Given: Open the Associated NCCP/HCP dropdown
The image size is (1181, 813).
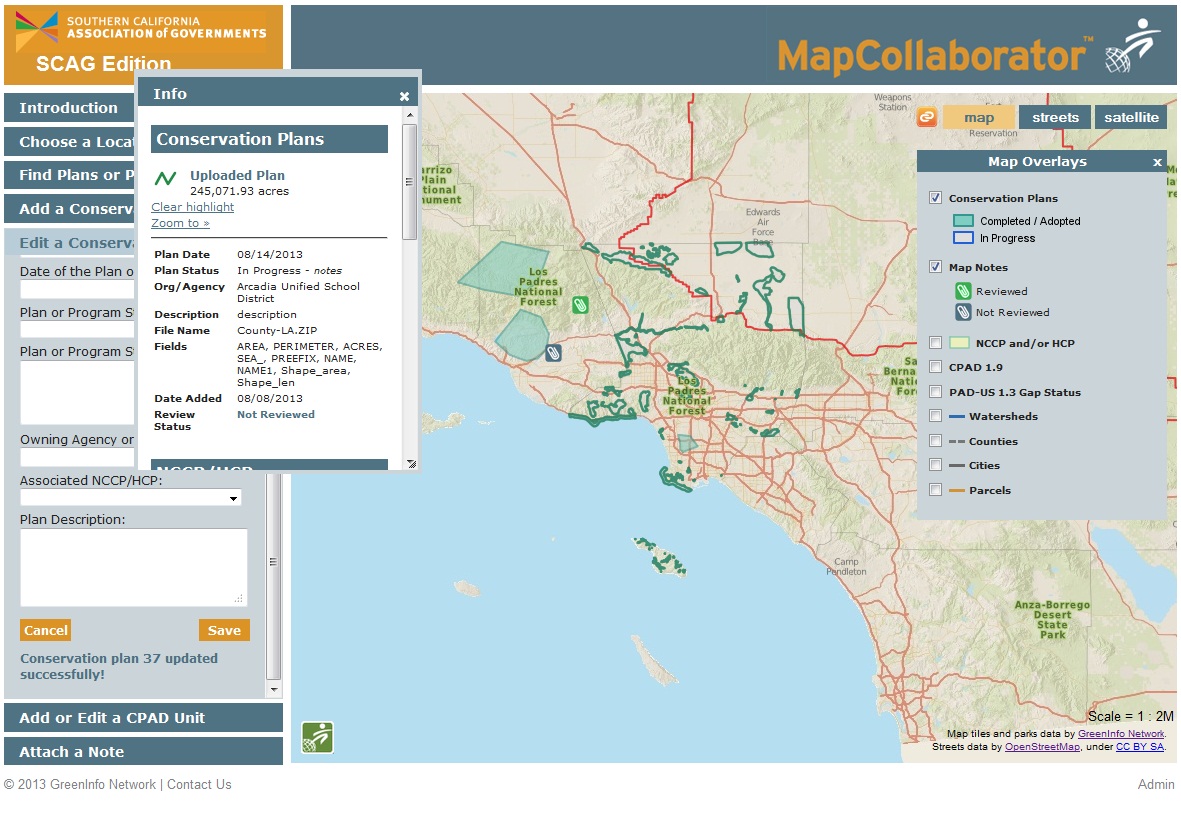Looking at the screenshot, I should tap(130, 498).
